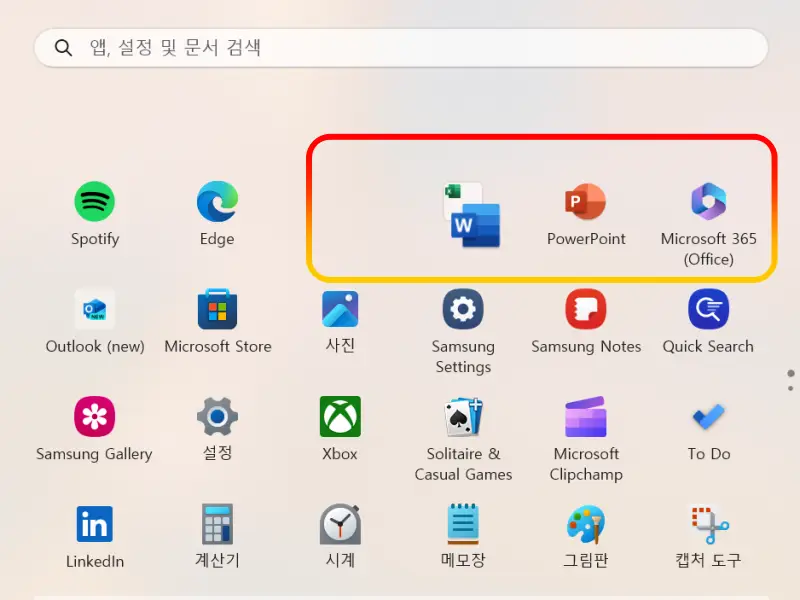800x600 pixels.
Task: Open the 사진 photos app
Action: click(340, 310)
